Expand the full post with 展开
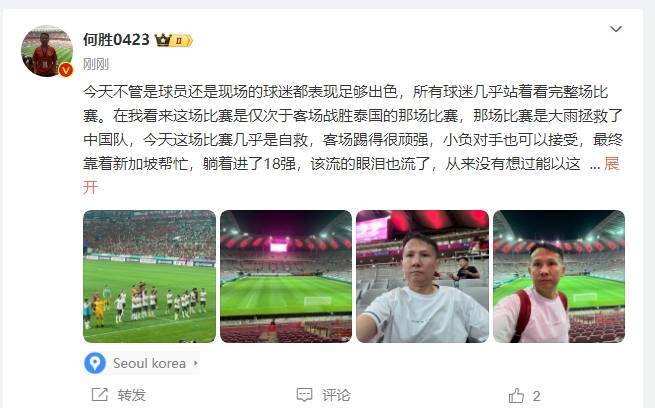655x408 pixels. pyautogui.click(x=612, y=164)
